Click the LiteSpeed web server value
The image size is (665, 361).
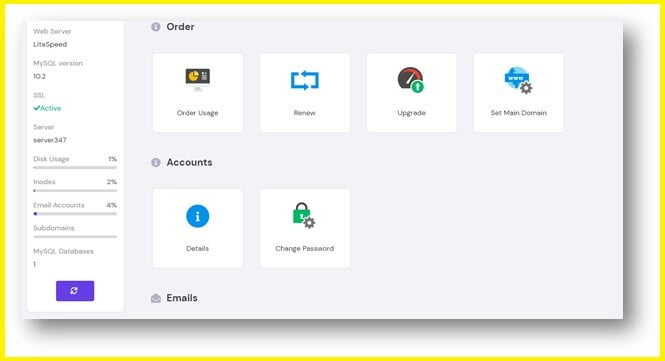click(x=50, y=44)
